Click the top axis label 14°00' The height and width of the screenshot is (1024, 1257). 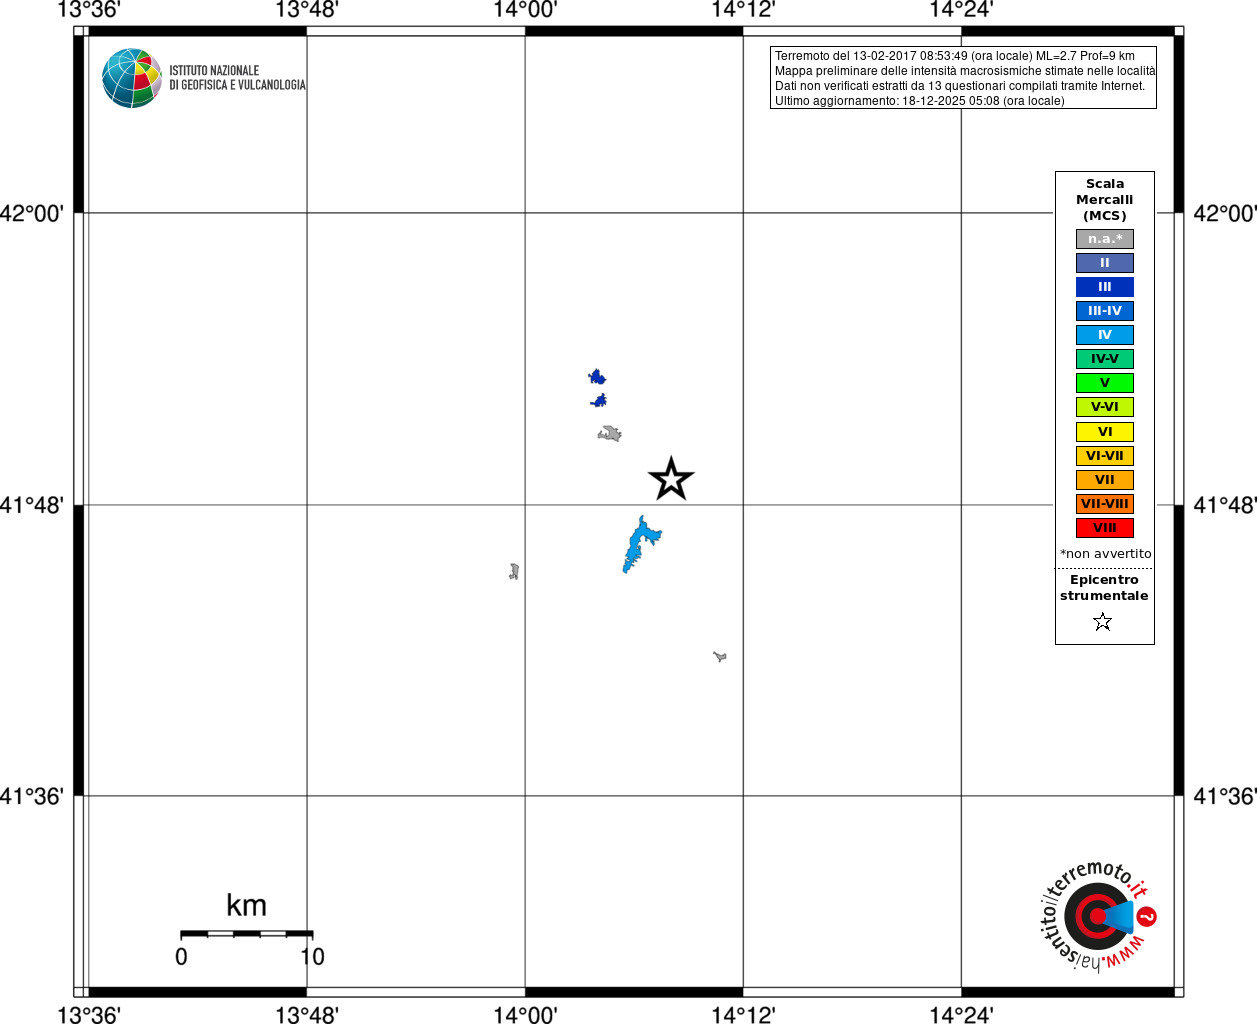coord(525,10)
